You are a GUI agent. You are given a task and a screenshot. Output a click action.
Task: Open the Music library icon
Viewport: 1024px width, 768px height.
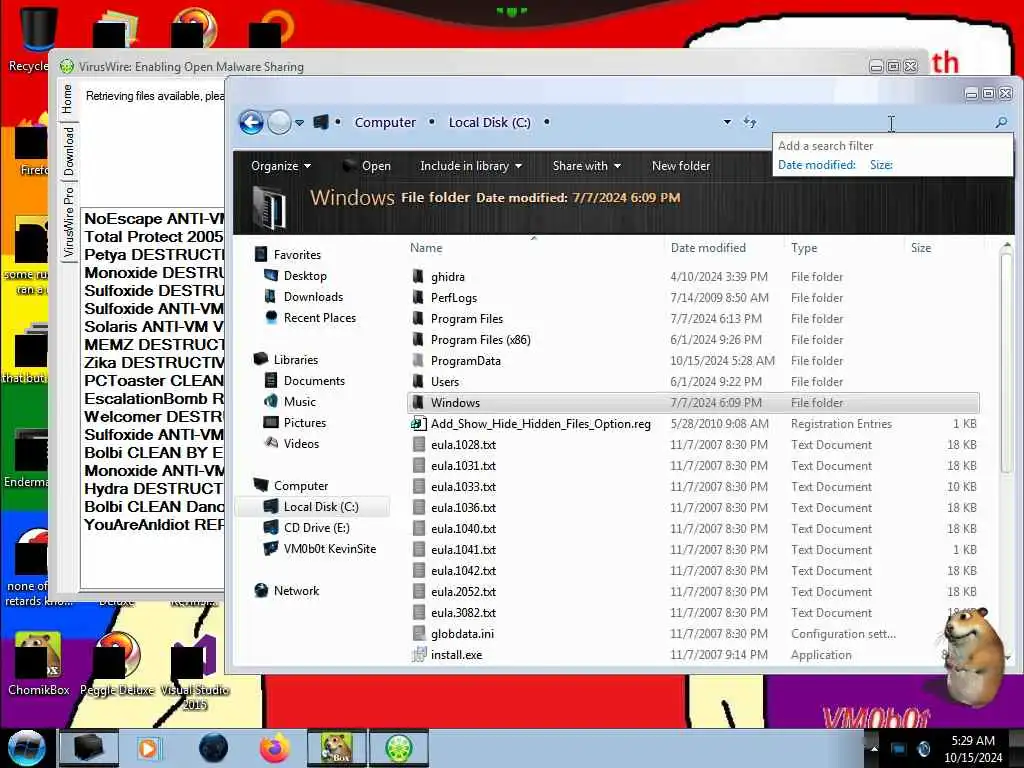270,402
